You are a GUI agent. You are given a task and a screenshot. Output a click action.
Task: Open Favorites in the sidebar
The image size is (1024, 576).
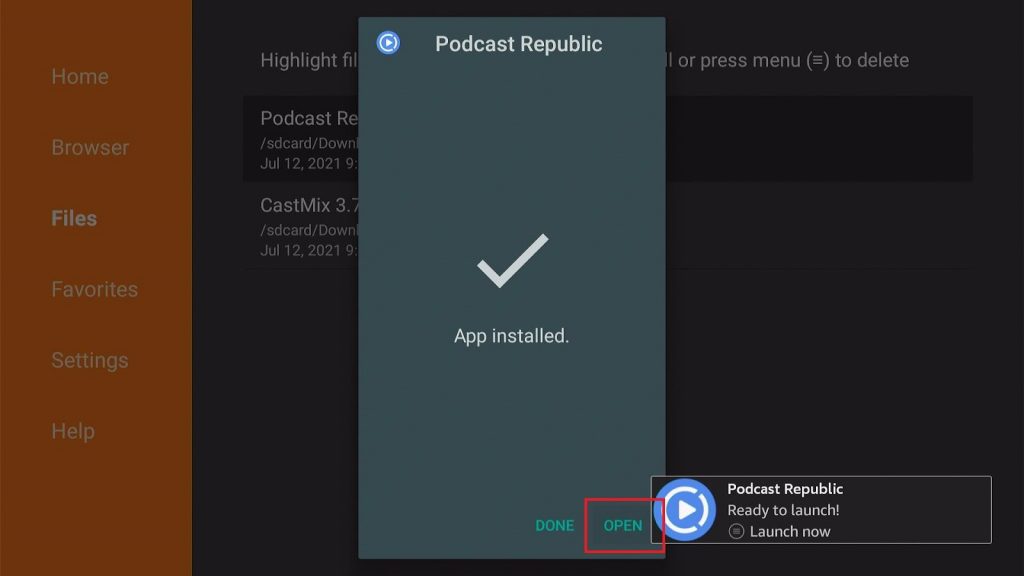point(95,289)
